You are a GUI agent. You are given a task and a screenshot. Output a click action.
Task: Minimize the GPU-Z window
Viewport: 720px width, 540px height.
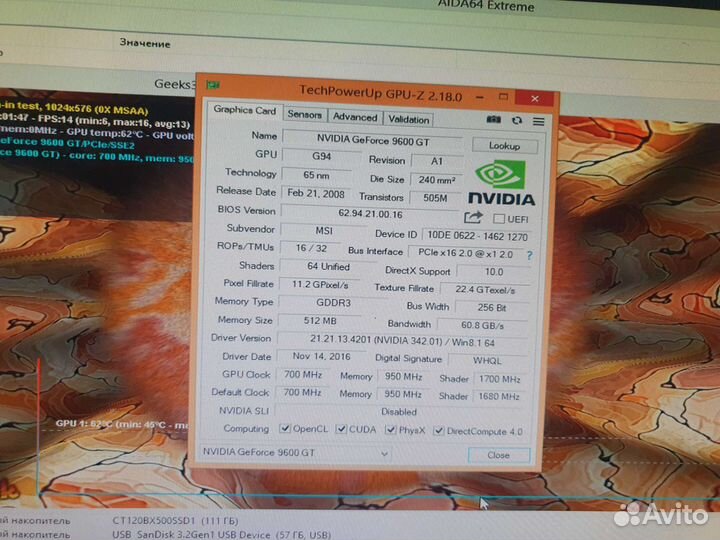(480, 97)
